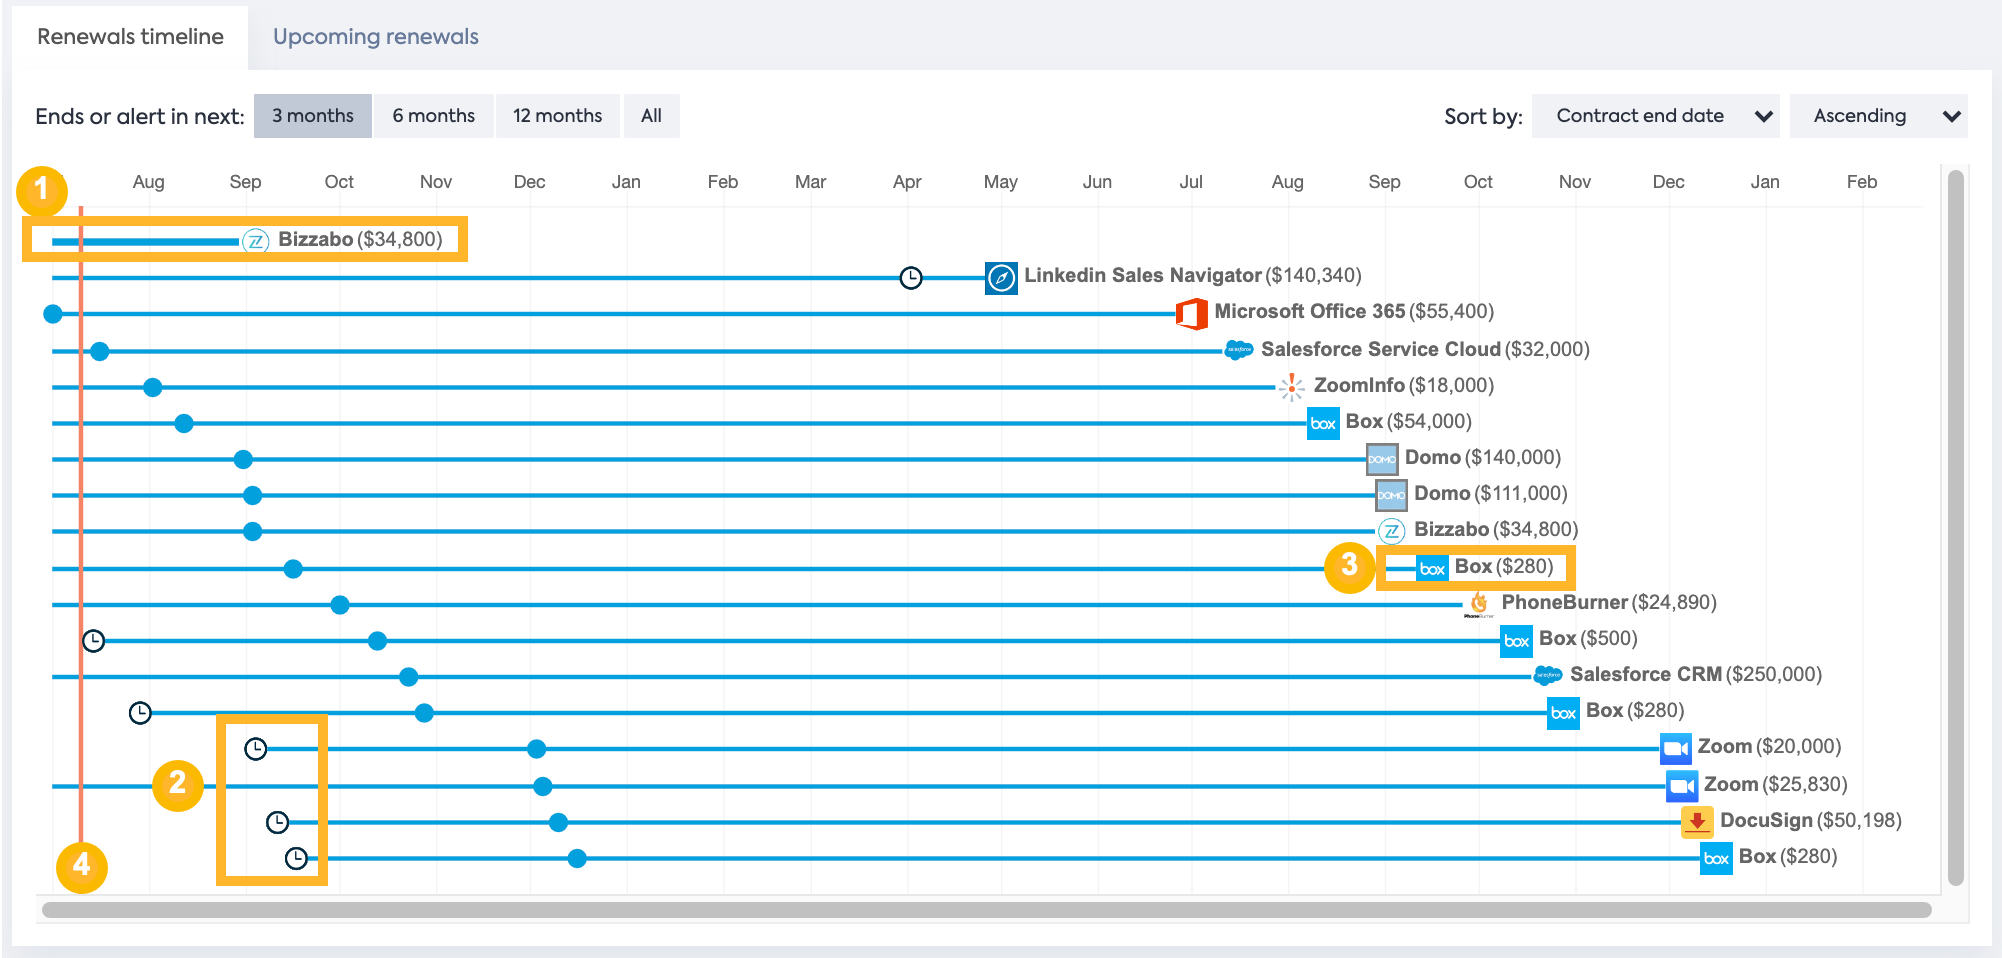Click the Microsoft Office 365 logo icon
The height and width of the screenshot is (958, 2002).
tap(1191, 313)
